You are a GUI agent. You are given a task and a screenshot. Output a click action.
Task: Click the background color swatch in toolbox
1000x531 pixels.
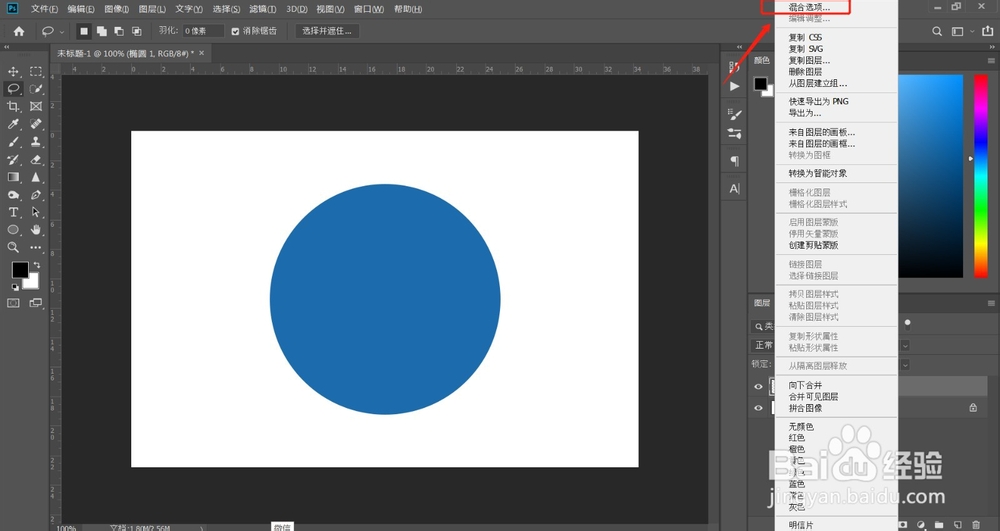click(33, 282)
